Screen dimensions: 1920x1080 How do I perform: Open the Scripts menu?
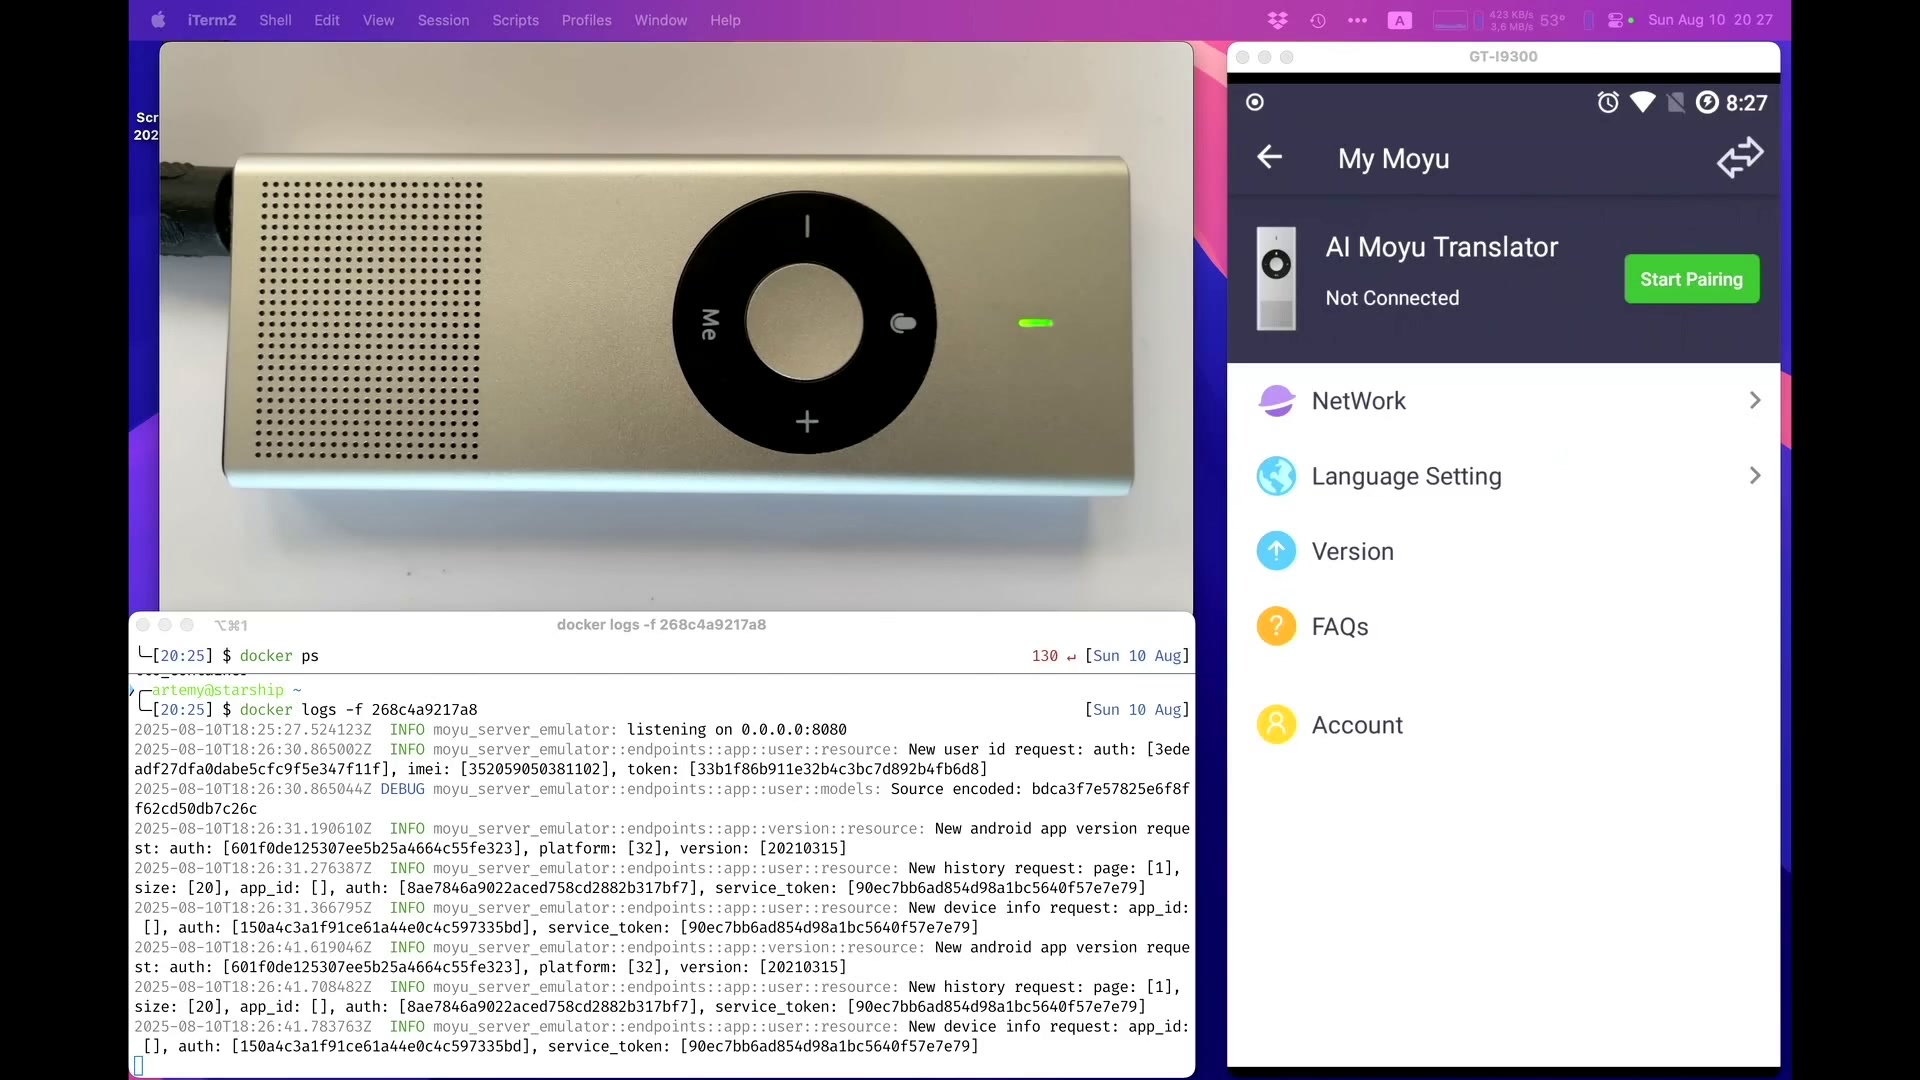[515, 20]
